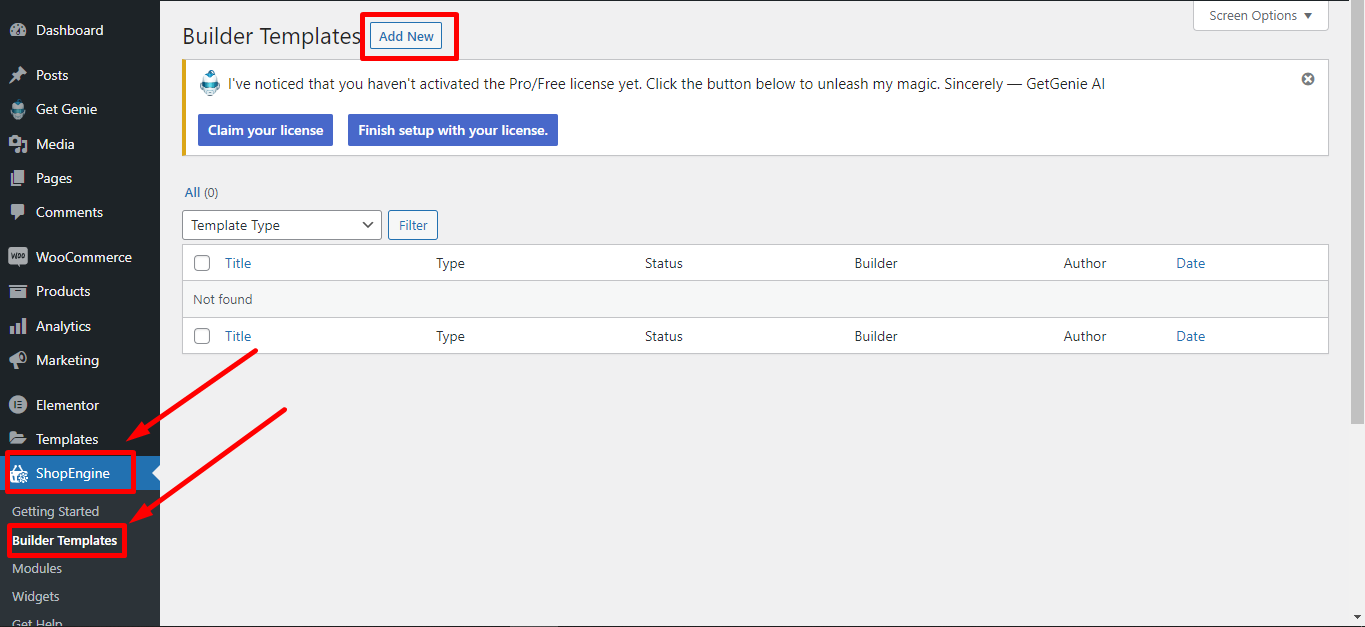Click the Posts pushpin icon

pos(18,75)
